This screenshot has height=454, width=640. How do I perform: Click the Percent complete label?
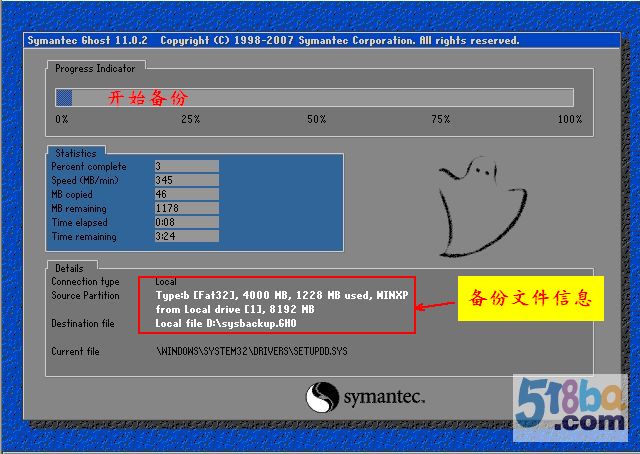coord(89,167)
